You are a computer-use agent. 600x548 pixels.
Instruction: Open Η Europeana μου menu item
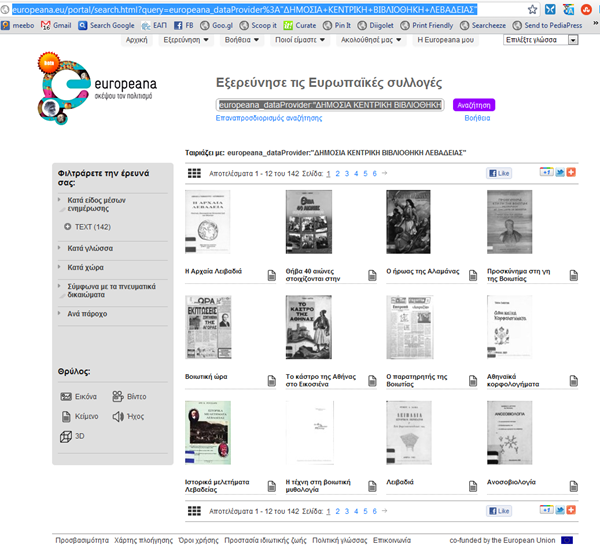445,39
